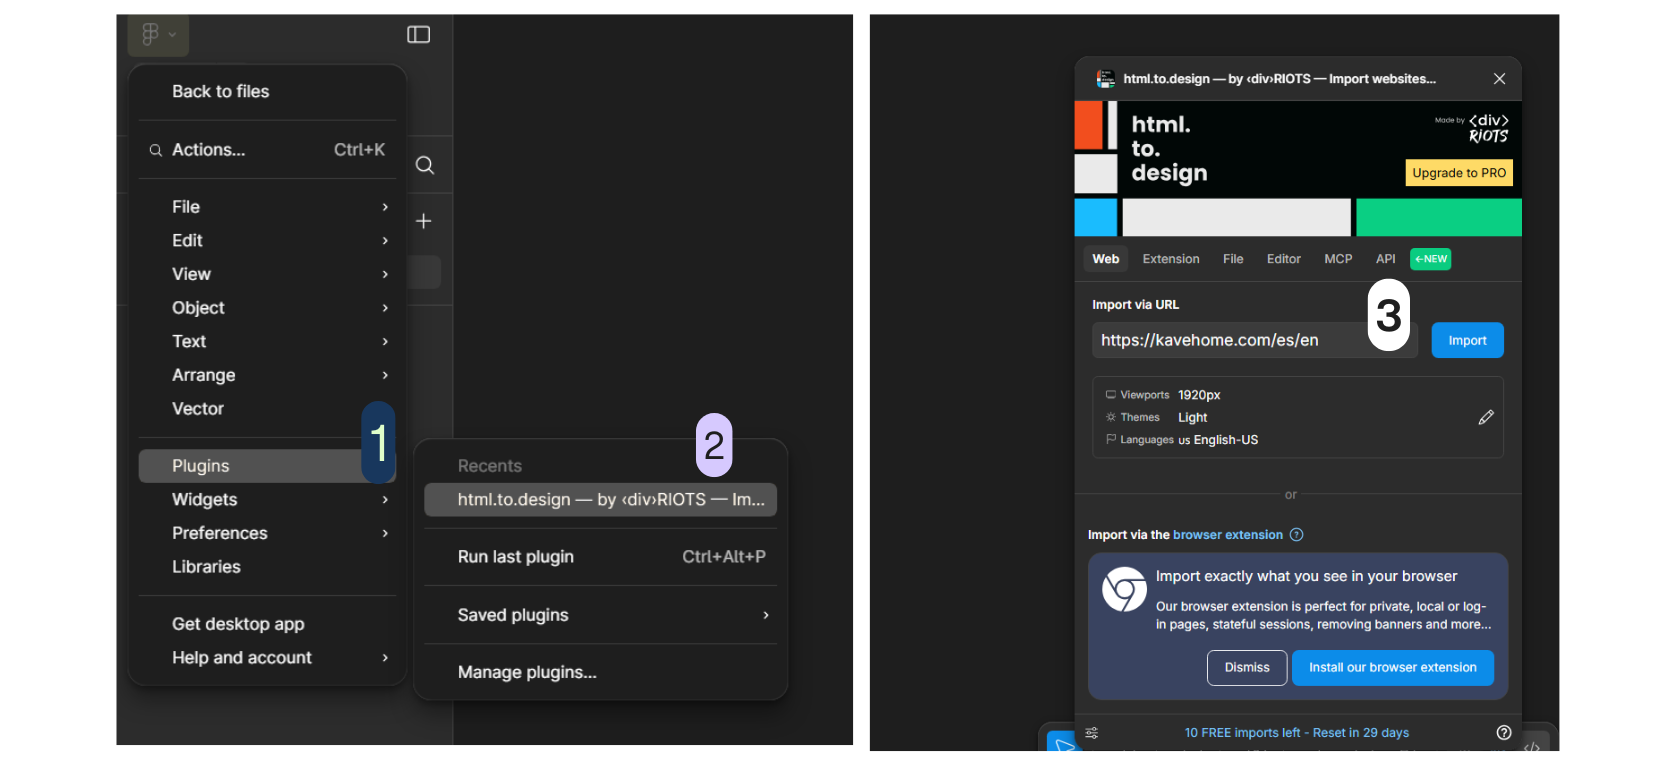Switch to the Web tab

[x=1105, y=259]
